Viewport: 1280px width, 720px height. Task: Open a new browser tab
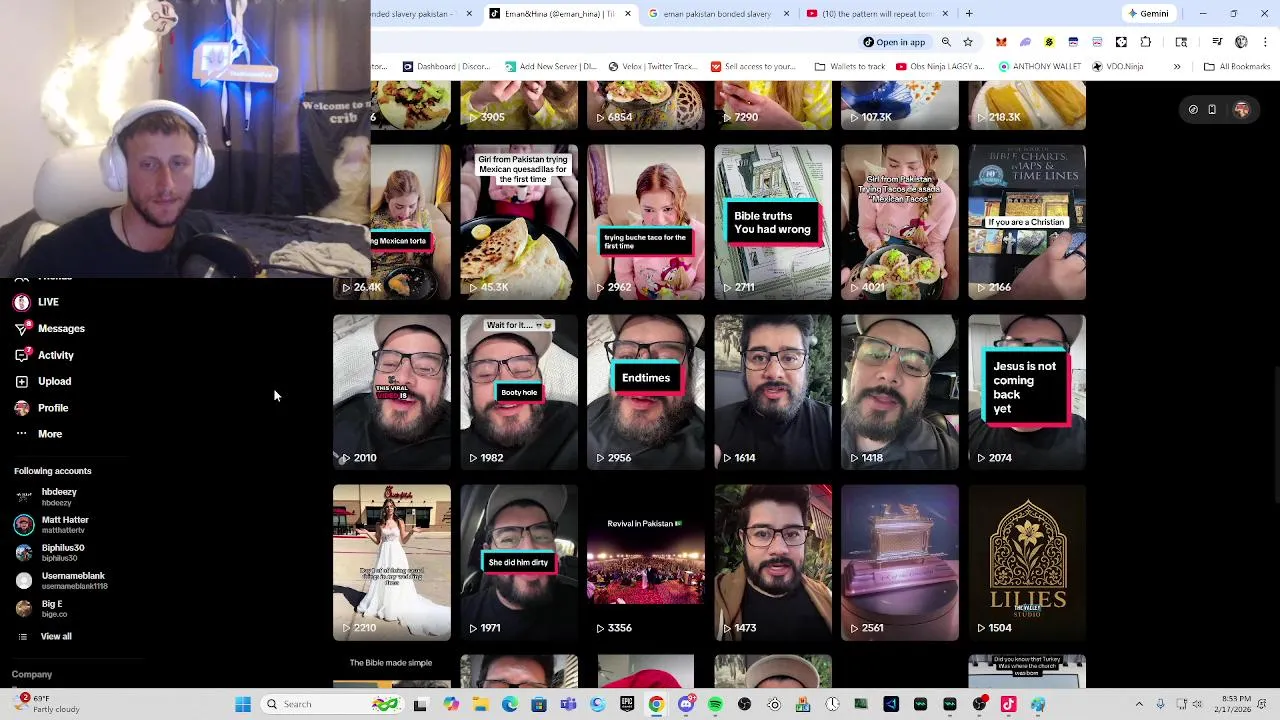pyautogui.click(x=969, y=13)
